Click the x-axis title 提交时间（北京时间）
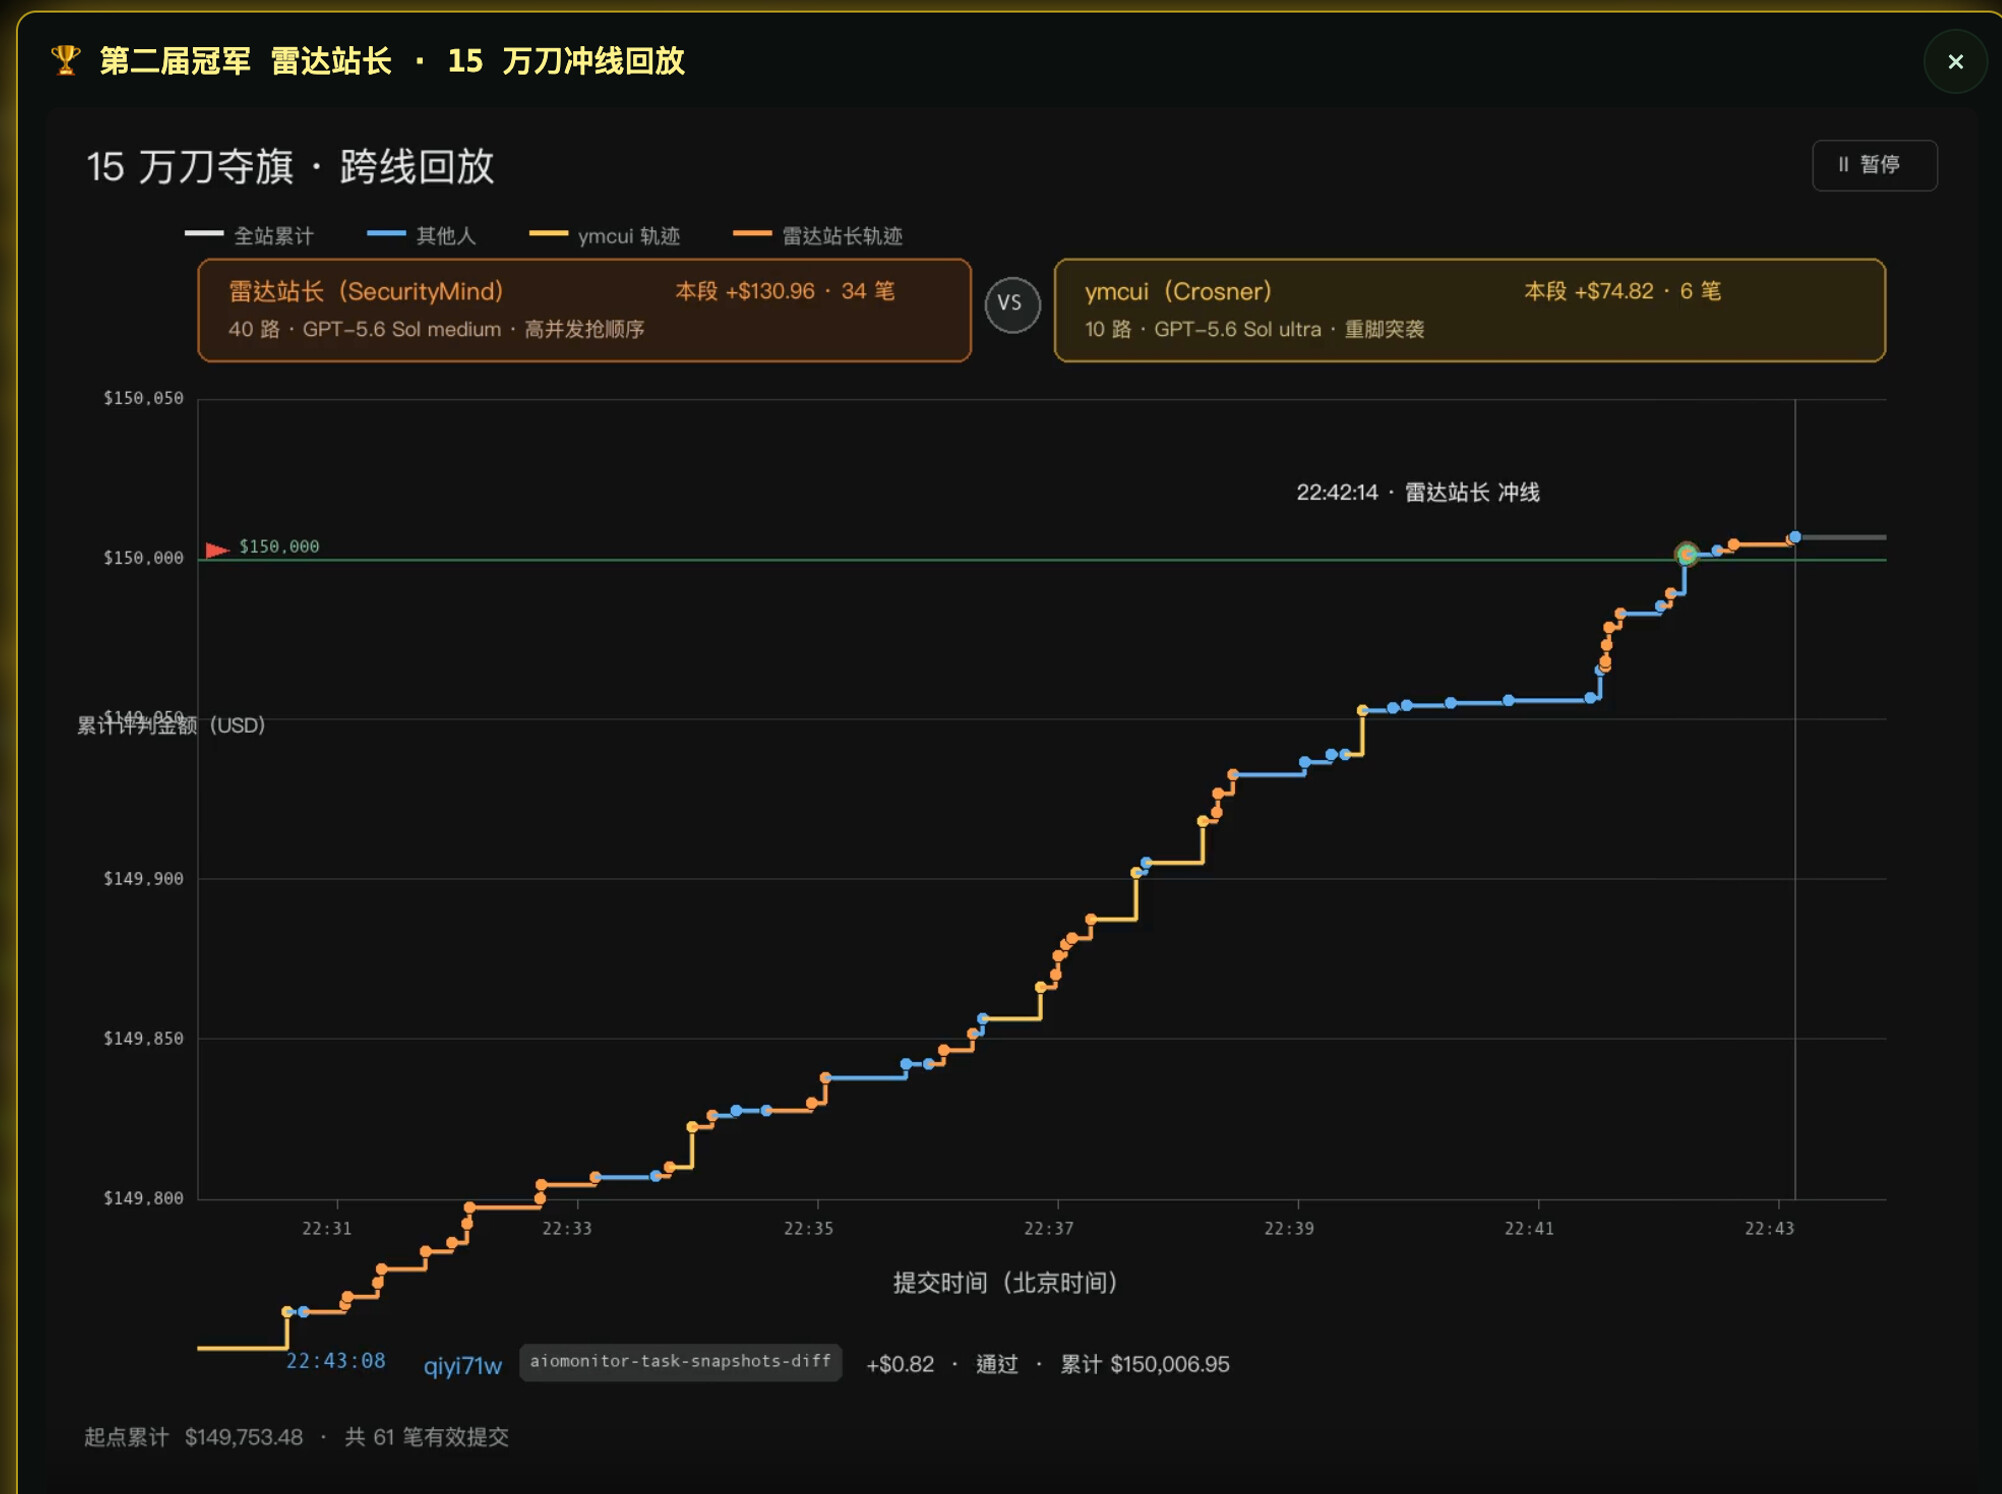This screenshot has height=1494, width=2002. 1005,1283
